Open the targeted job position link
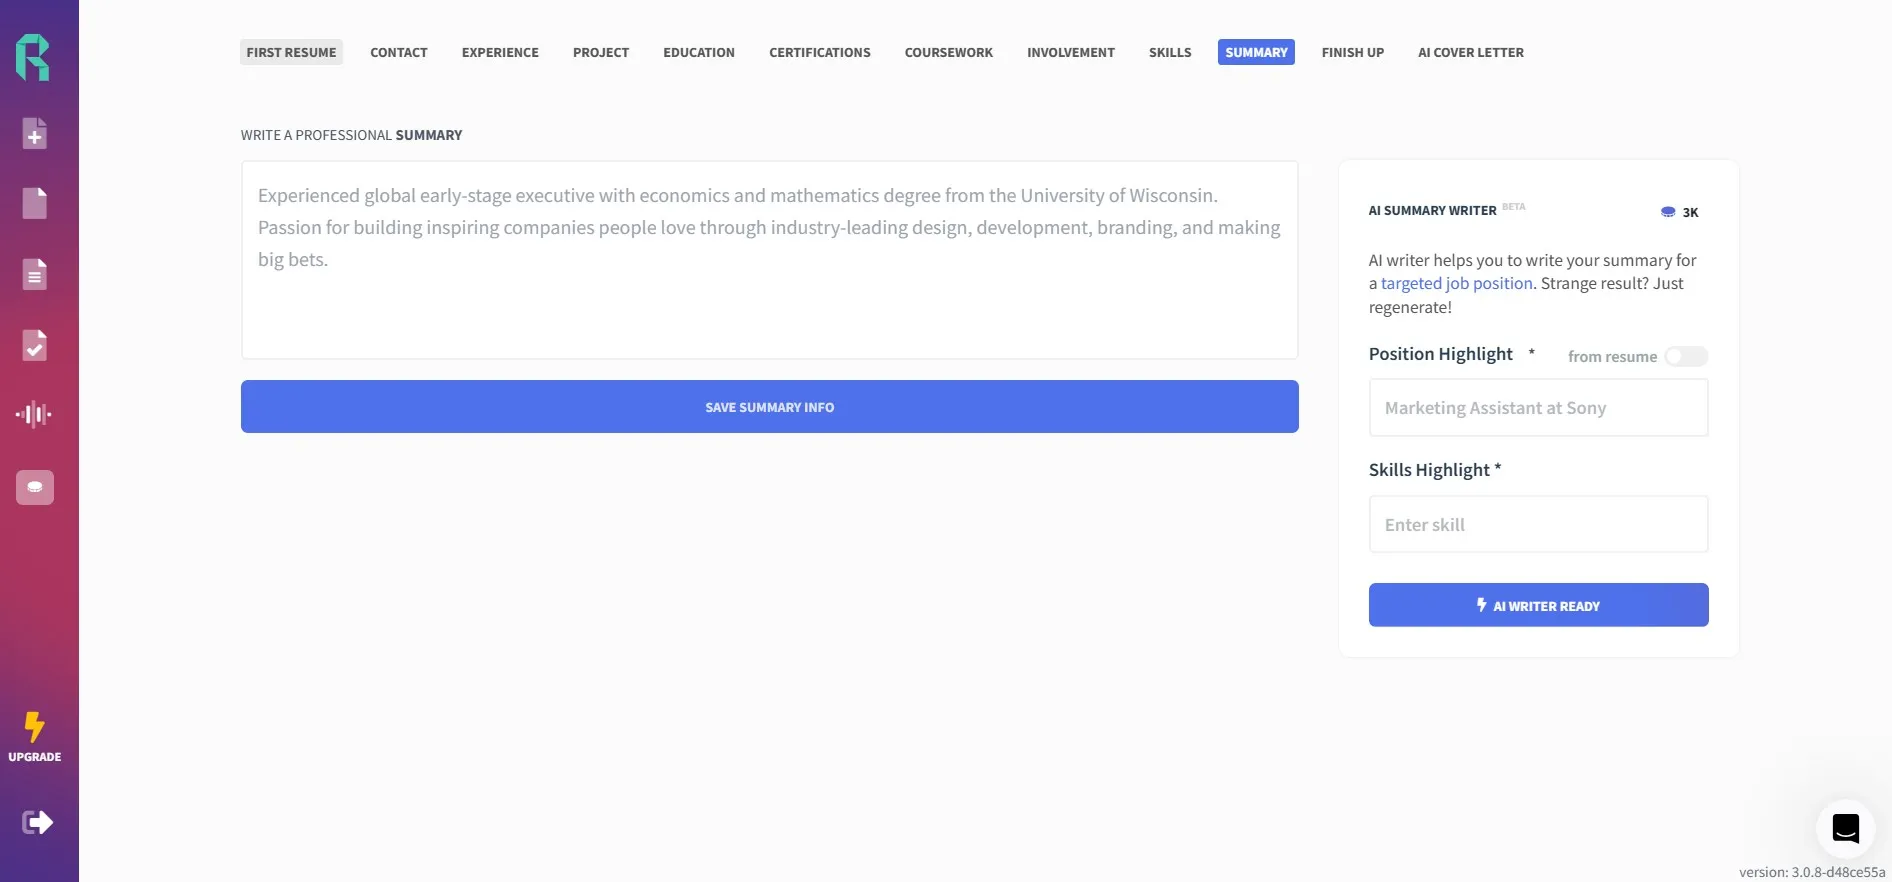Viewport: 1892px width, 882px height. (1456, 283)
